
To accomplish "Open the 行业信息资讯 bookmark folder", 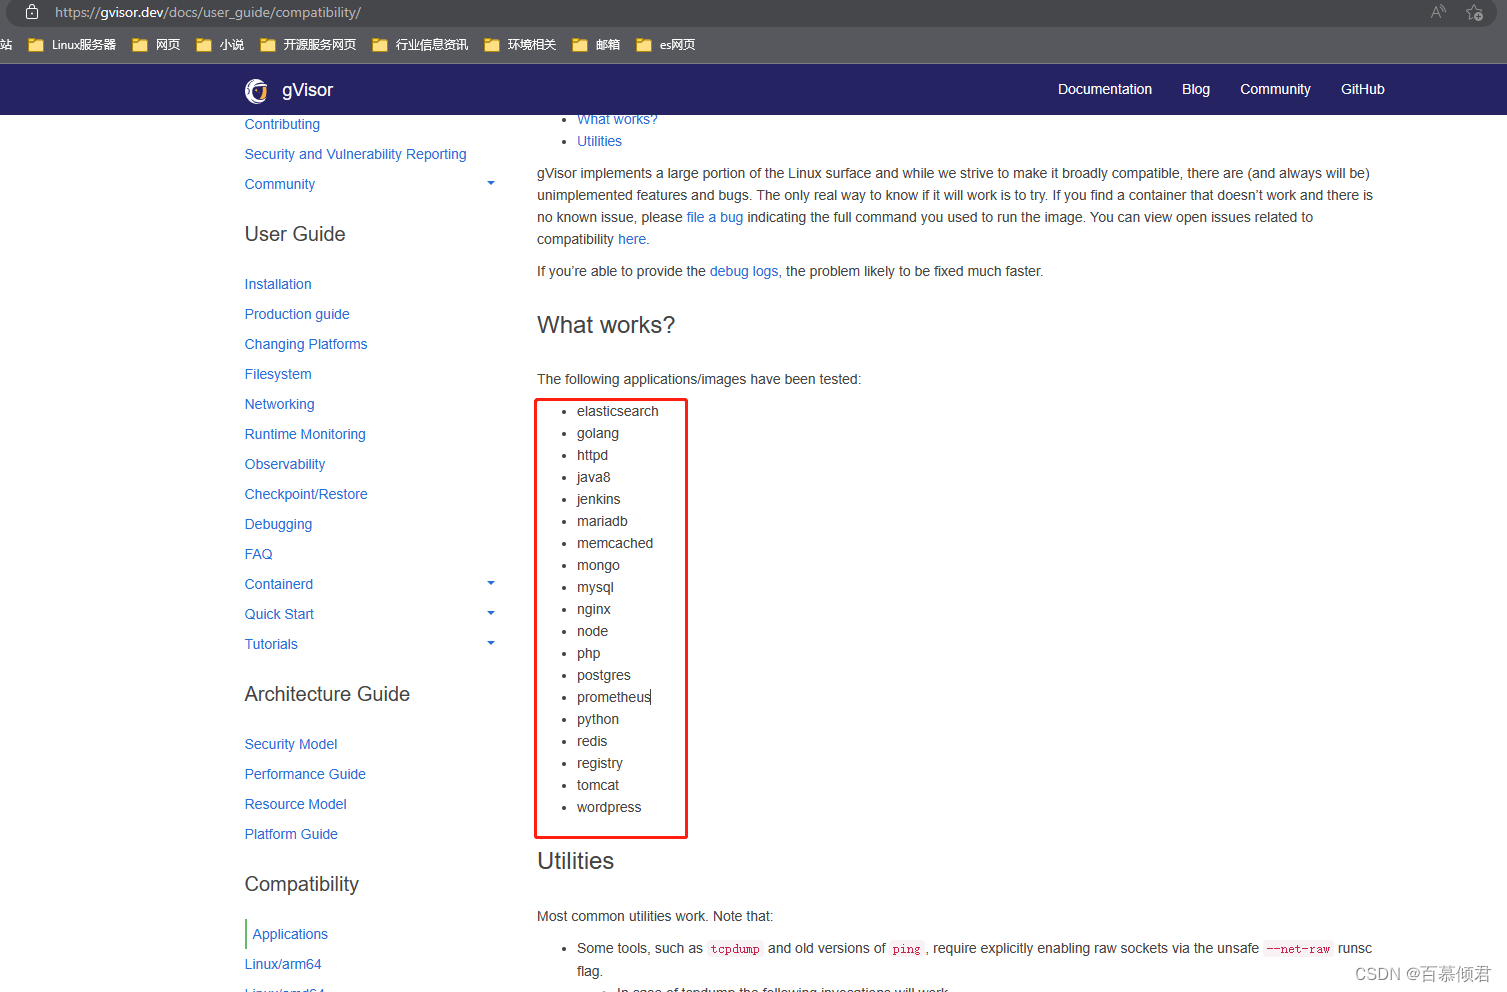I will [420, 45].
